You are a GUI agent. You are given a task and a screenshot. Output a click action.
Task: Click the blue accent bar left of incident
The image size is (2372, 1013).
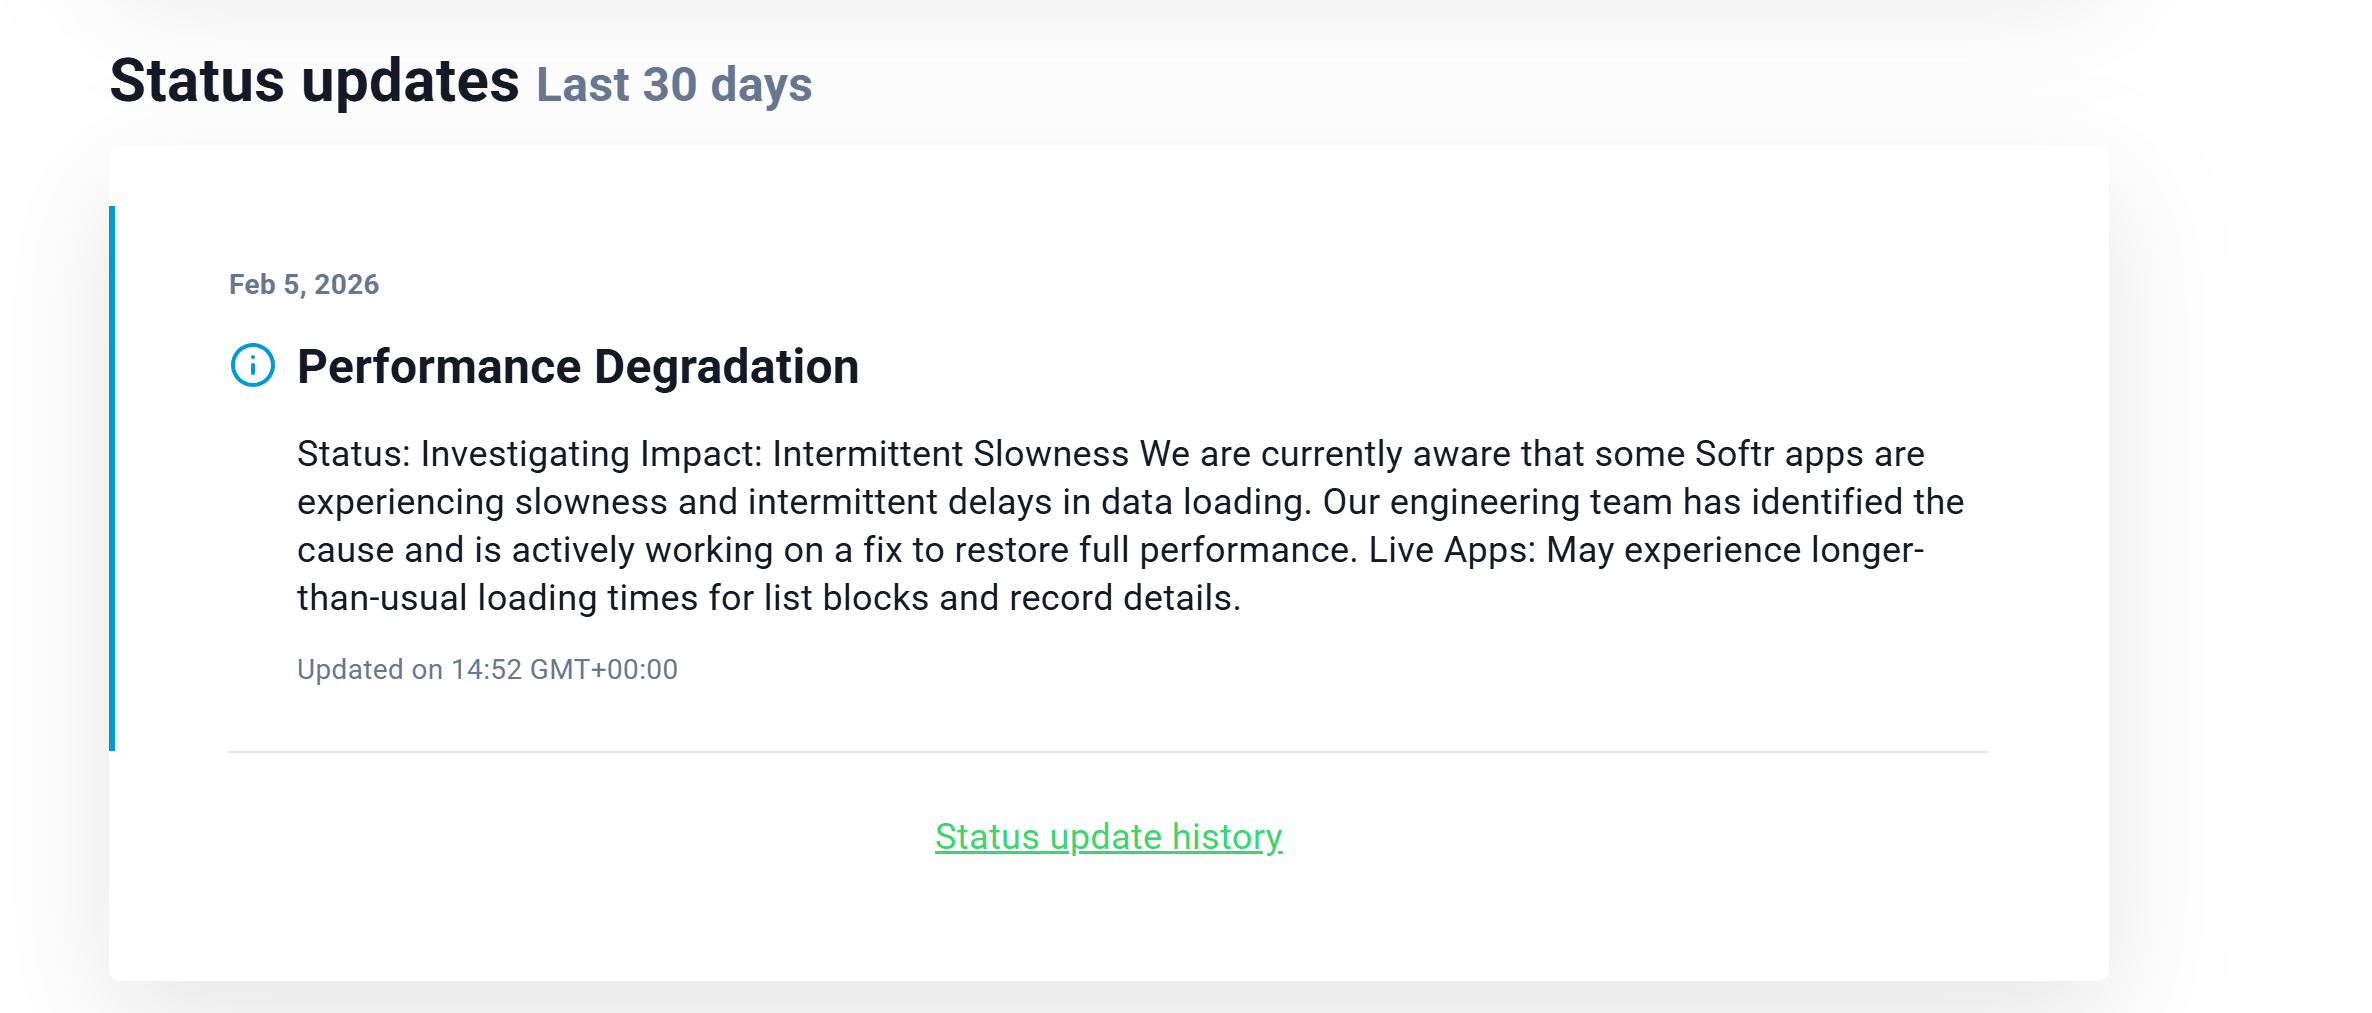coord(112,478)
